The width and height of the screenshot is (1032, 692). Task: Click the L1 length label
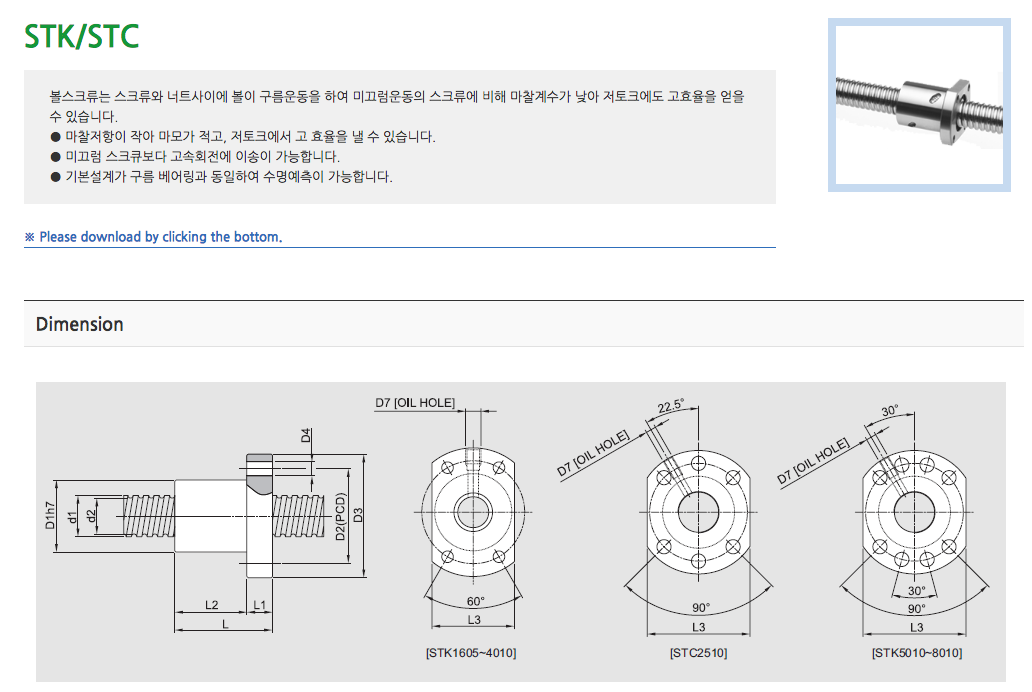coord(259,605)
